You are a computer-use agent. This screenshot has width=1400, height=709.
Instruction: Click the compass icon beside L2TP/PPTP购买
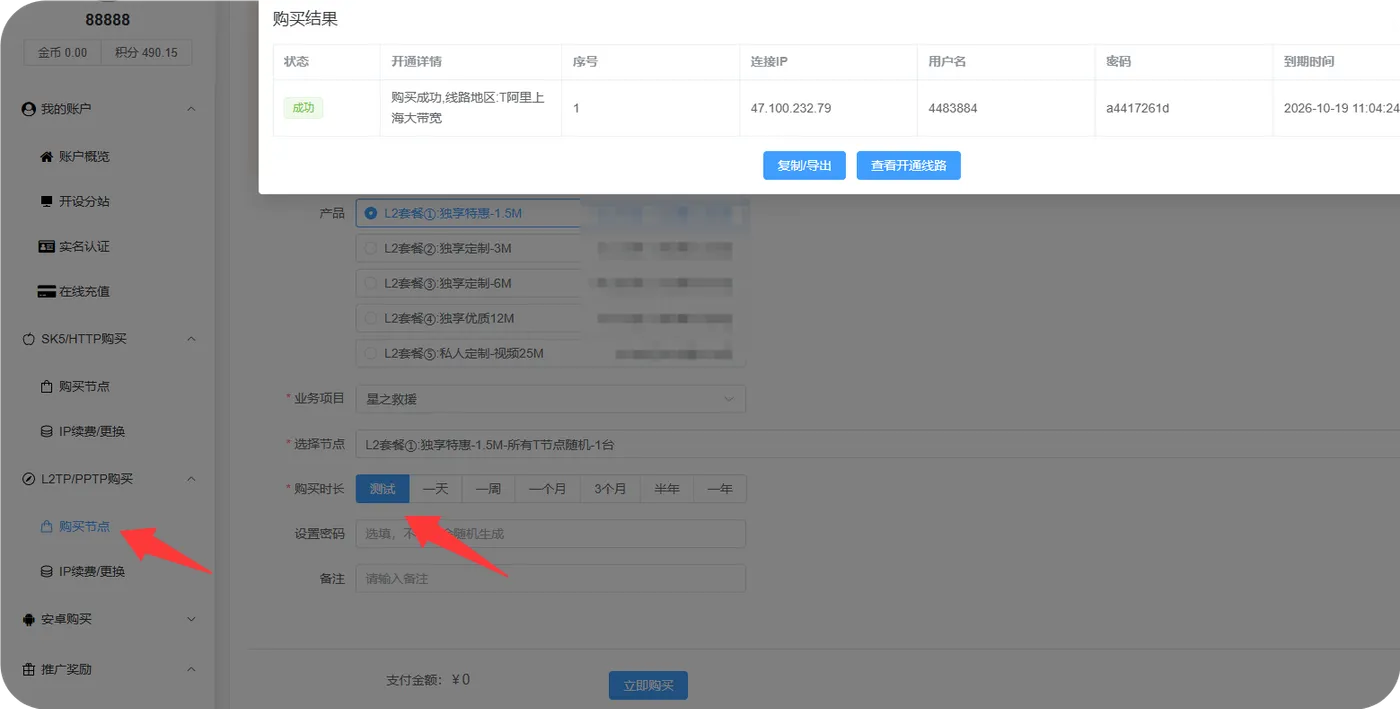click(x=28, y=479)
